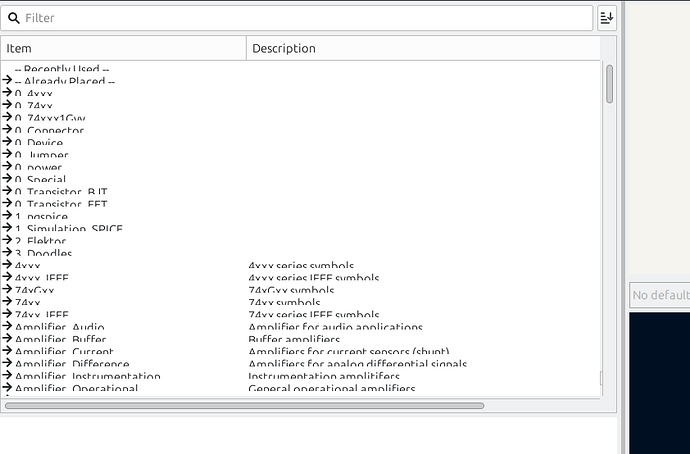Select the 0_Jumper library row
The width and height of the screenshot is (690, 454).
point(39,155)
